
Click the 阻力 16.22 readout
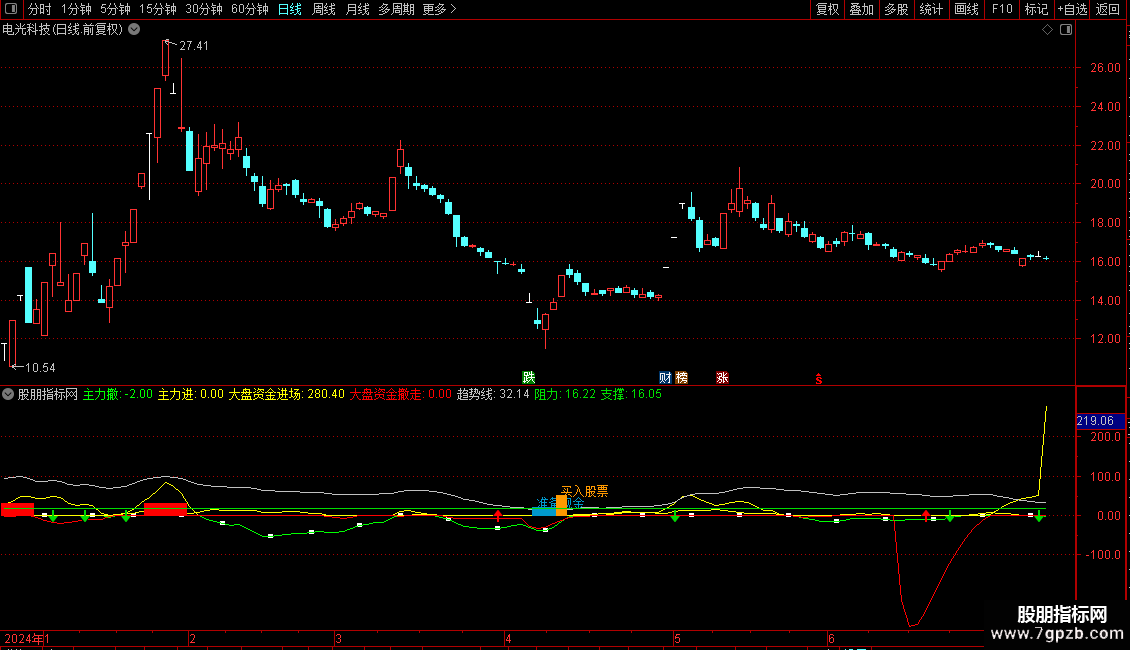click(565, 394)
